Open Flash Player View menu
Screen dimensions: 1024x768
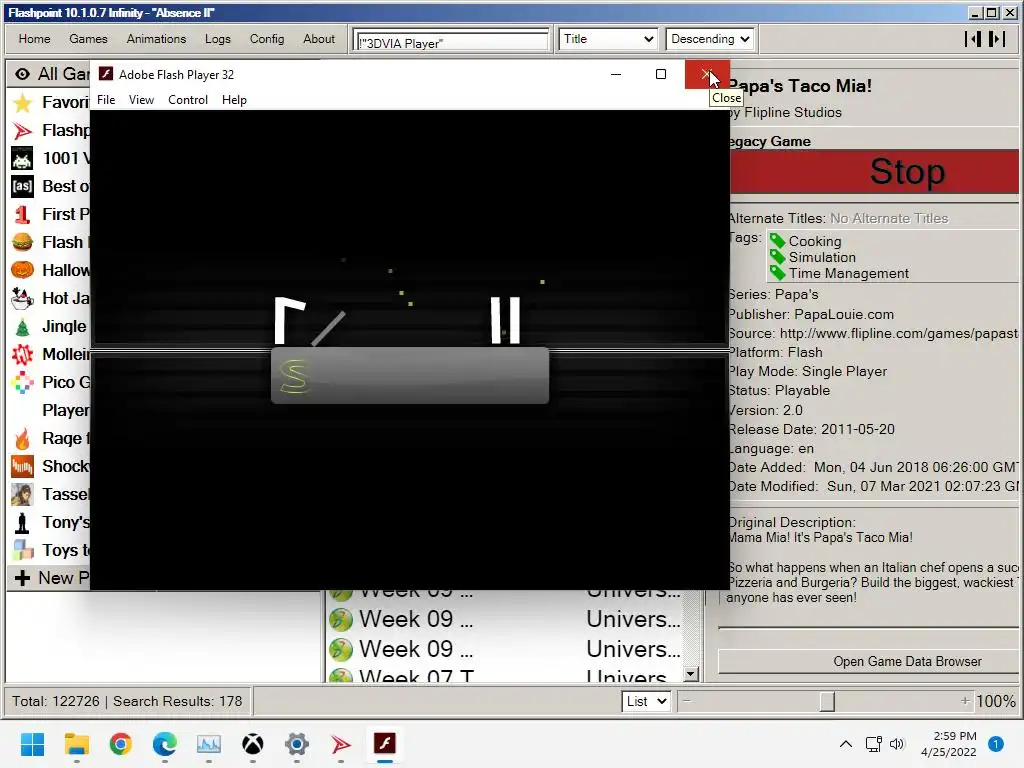[141, 100]
